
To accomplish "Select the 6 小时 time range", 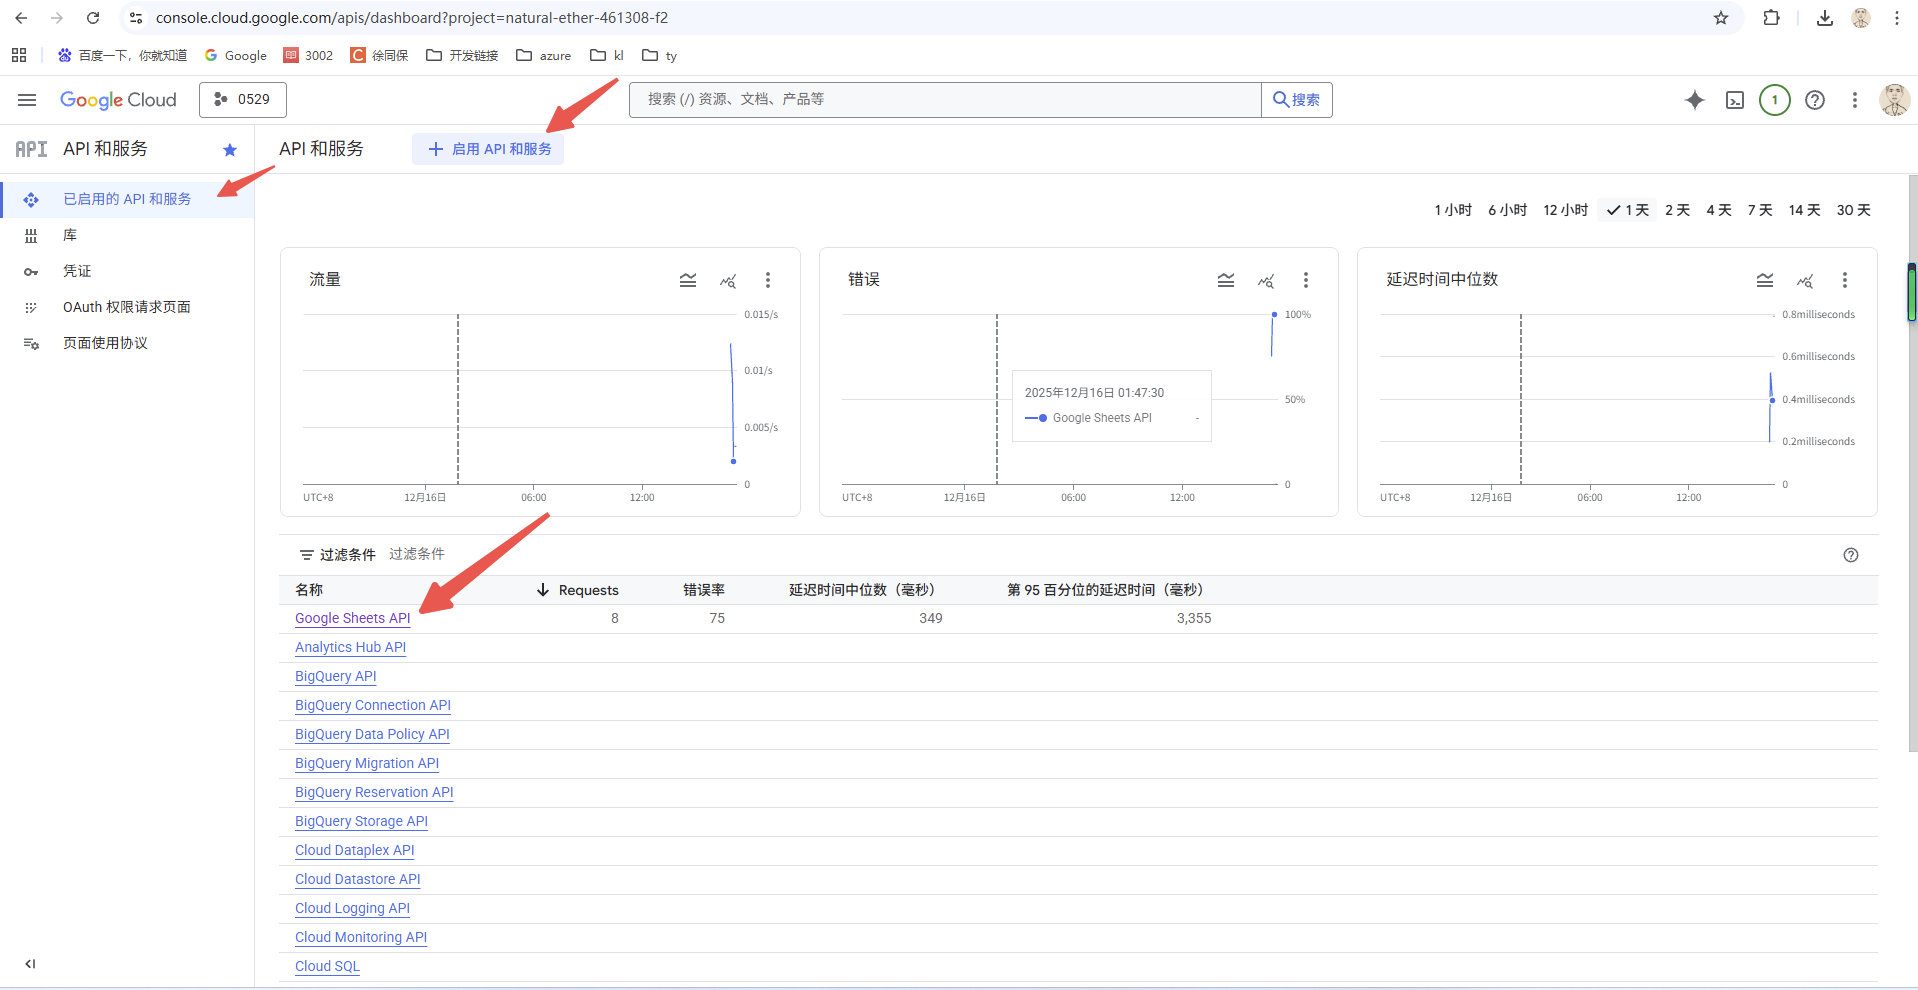I will (1507, 210).
